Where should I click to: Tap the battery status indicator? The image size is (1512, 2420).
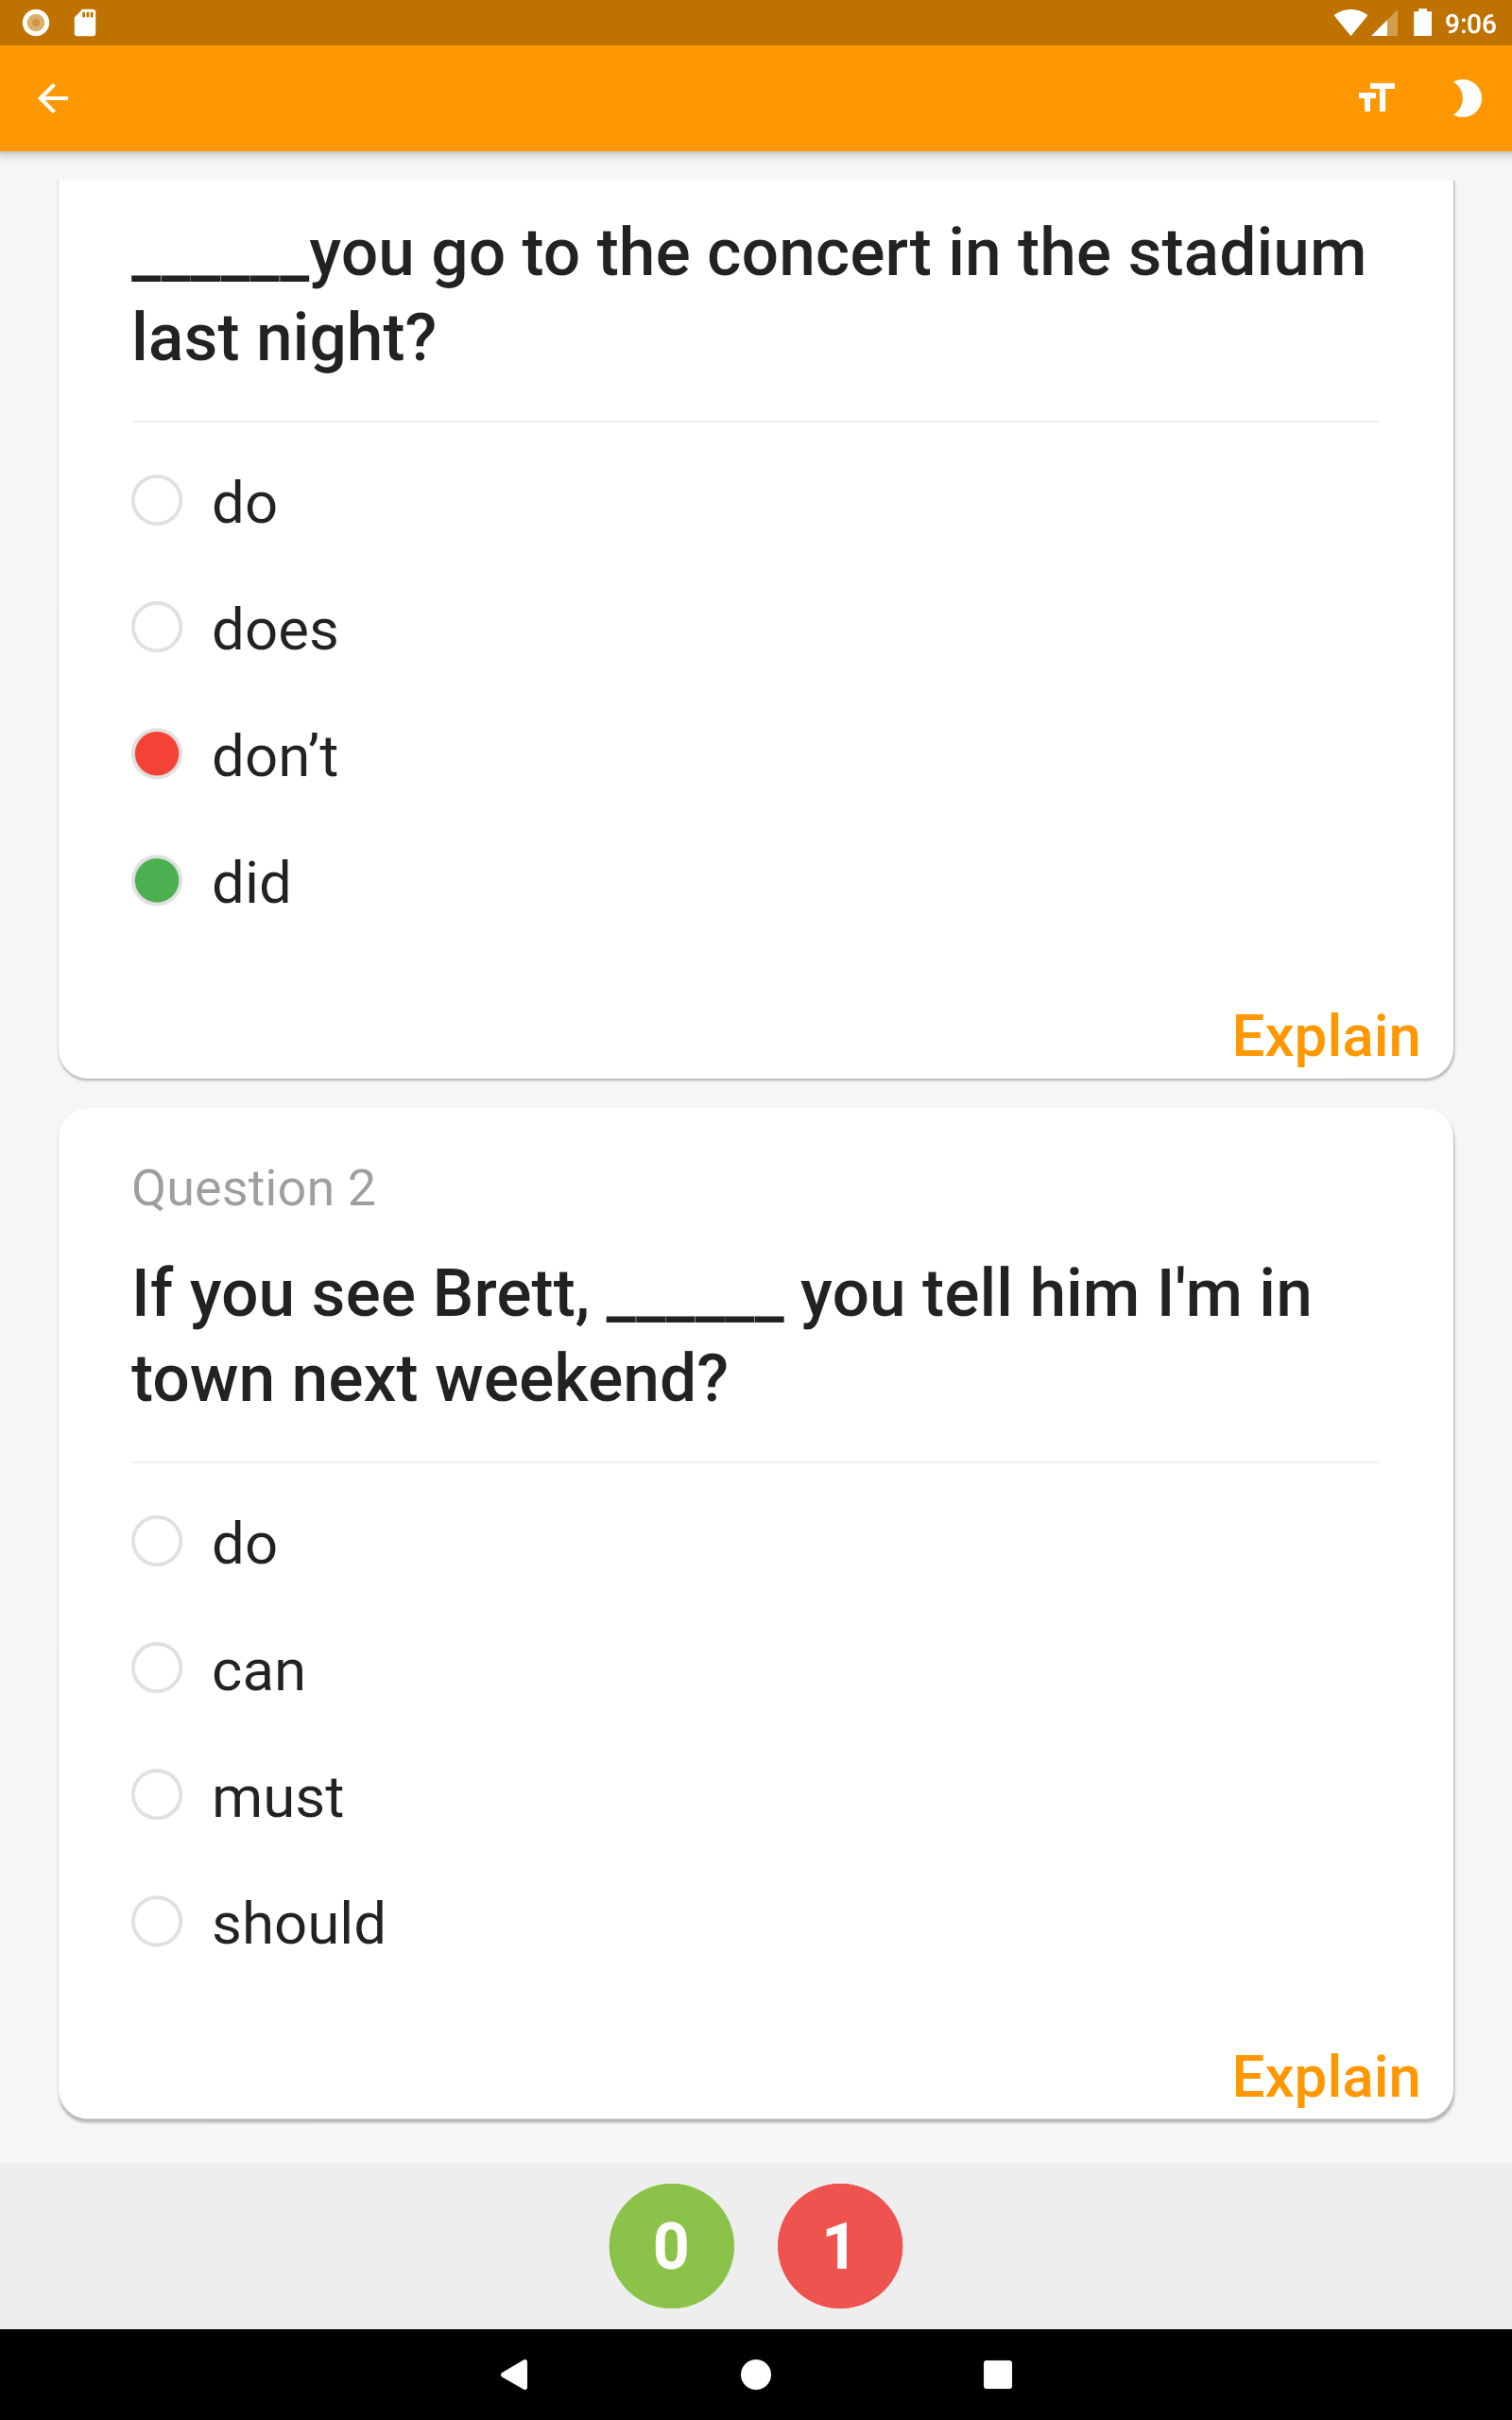(x=1422, y=22)
